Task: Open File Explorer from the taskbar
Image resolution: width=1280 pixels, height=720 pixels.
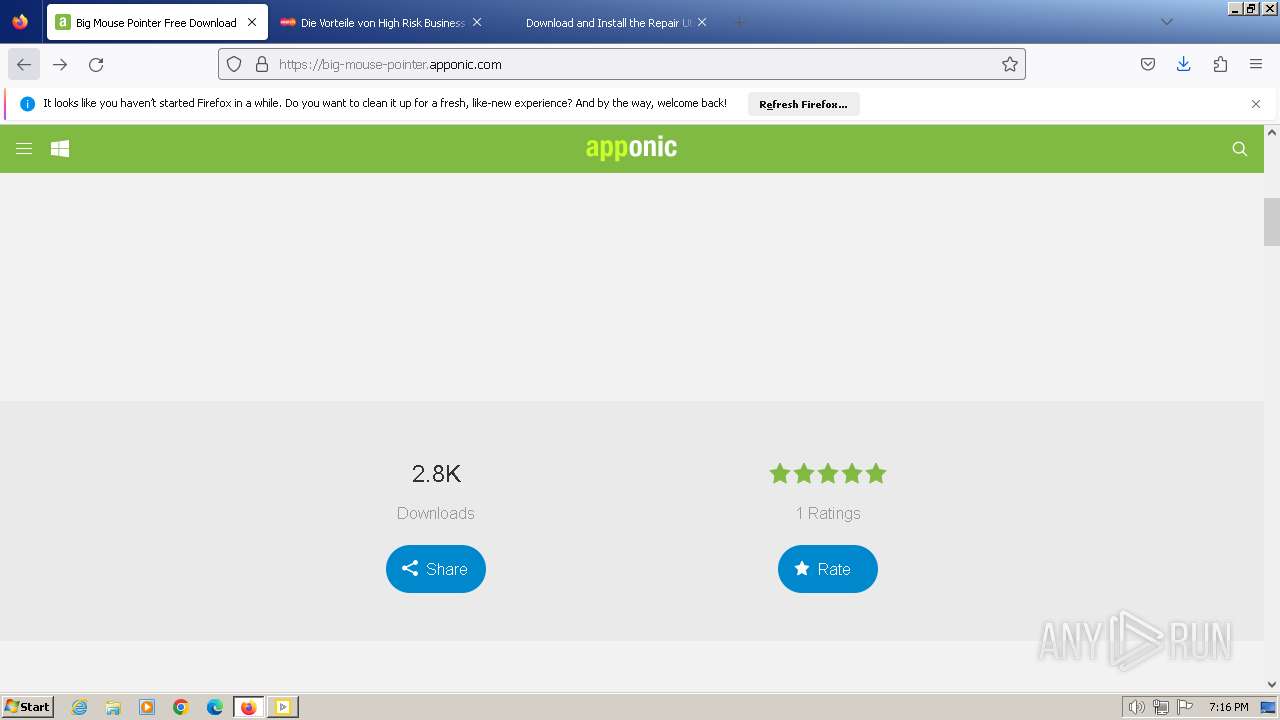Action: click(113, 707)
